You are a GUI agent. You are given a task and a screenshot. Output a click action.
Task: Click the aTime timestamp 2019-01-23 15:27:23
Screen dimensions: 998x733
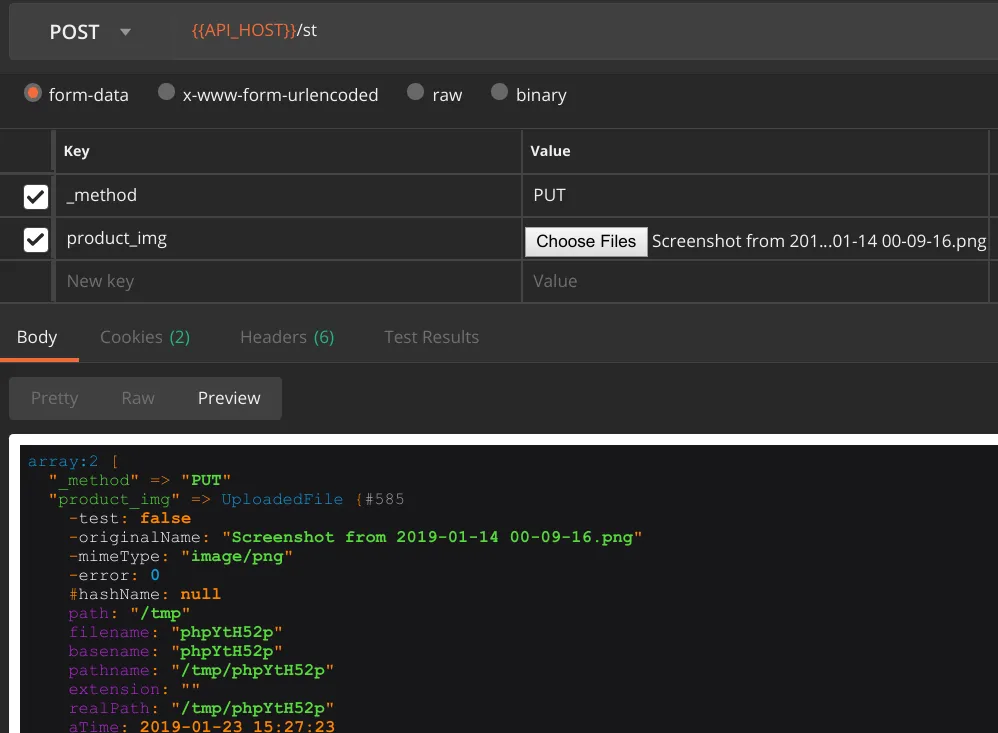coord(237,726)
